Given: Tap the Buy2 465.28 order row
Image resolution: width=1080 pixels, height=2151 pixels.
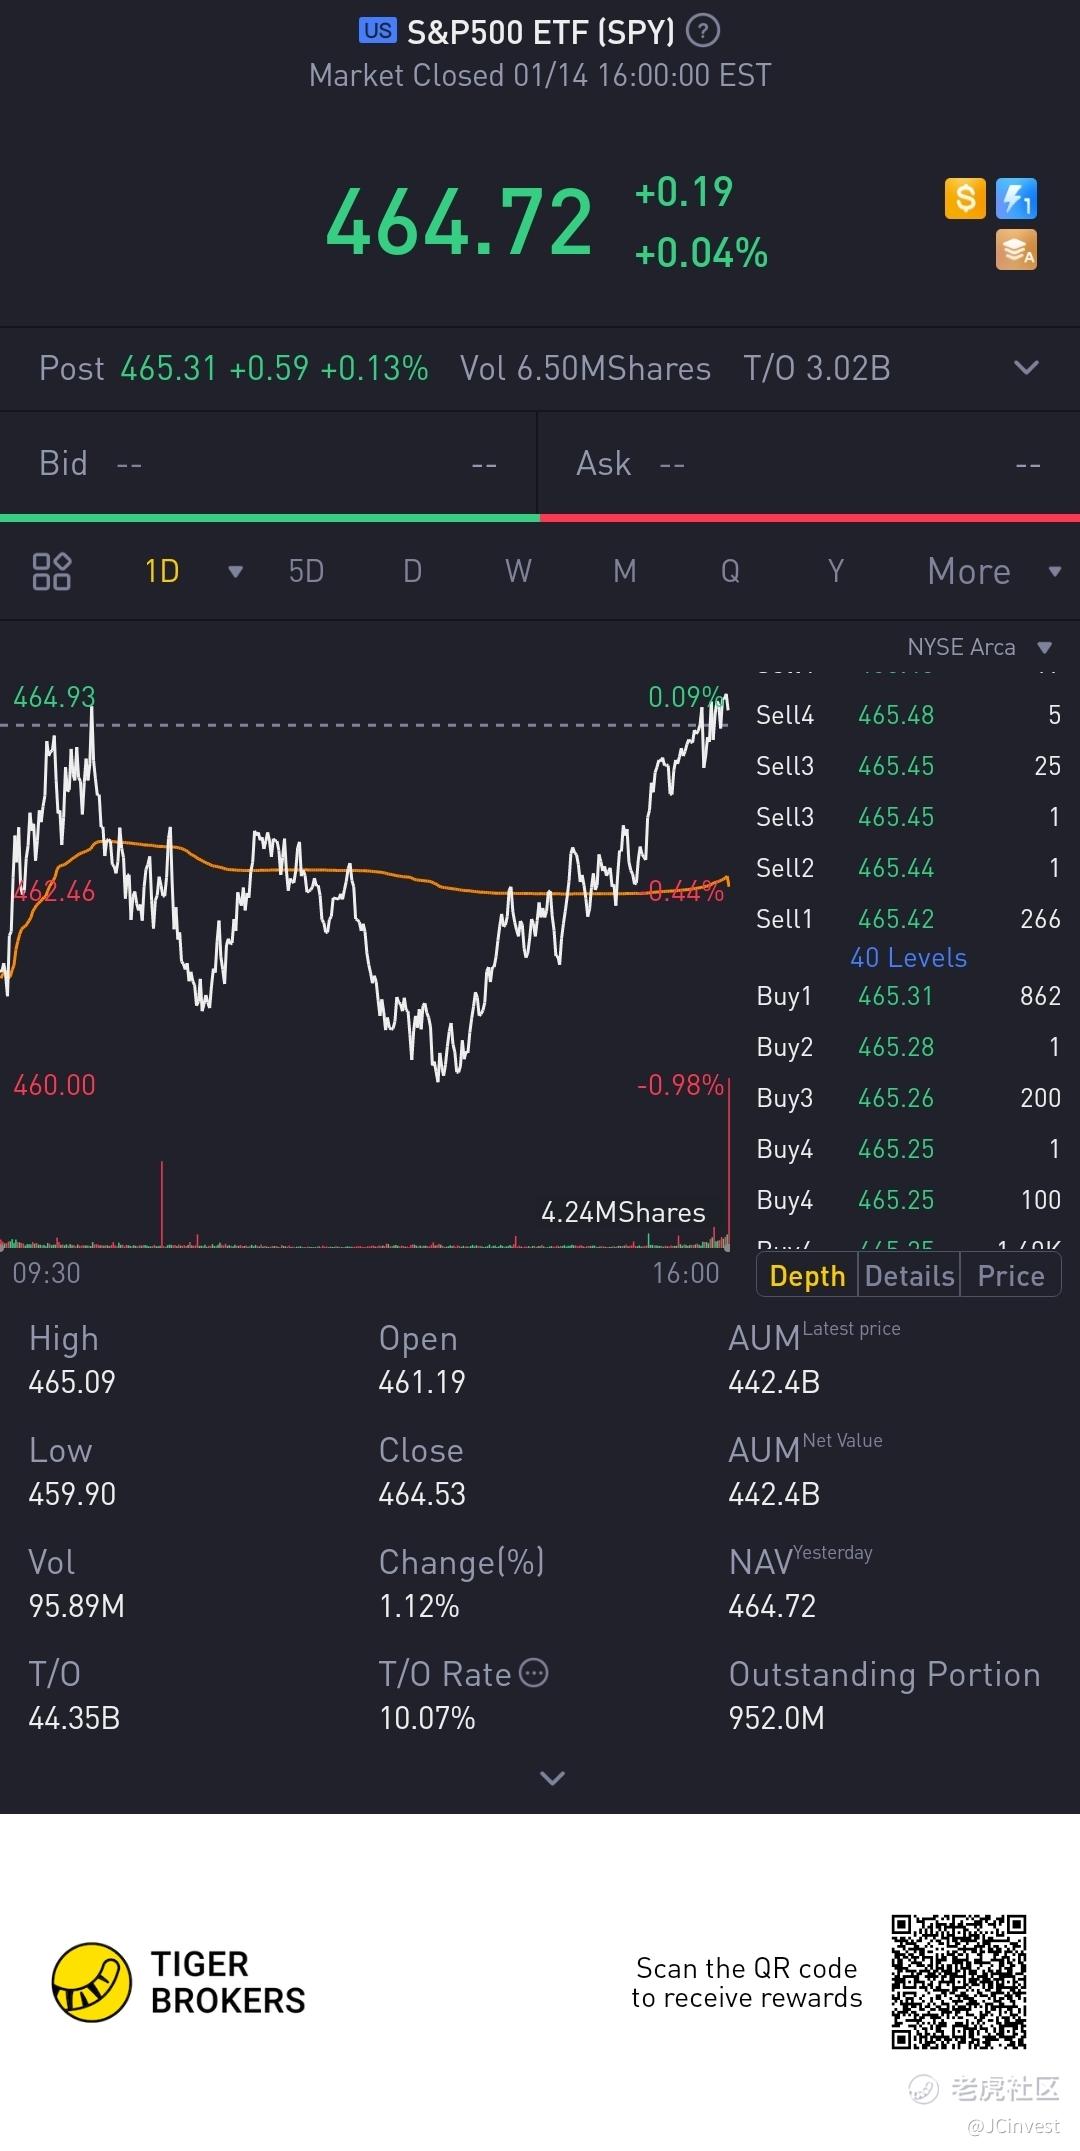Looking at the screenshot, I should tap(908, 1047).
